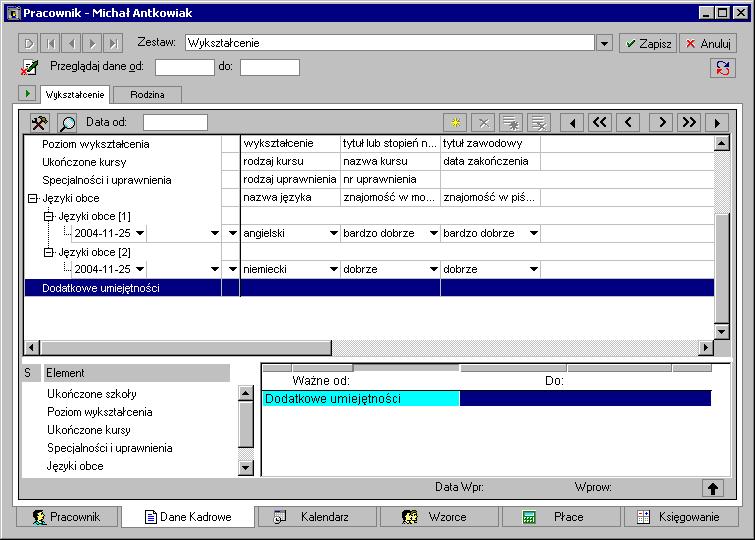Click the edit icon beside Przeglądaj dane od
The width and height of the screenshot is (755, 540).
pos(30,67)
